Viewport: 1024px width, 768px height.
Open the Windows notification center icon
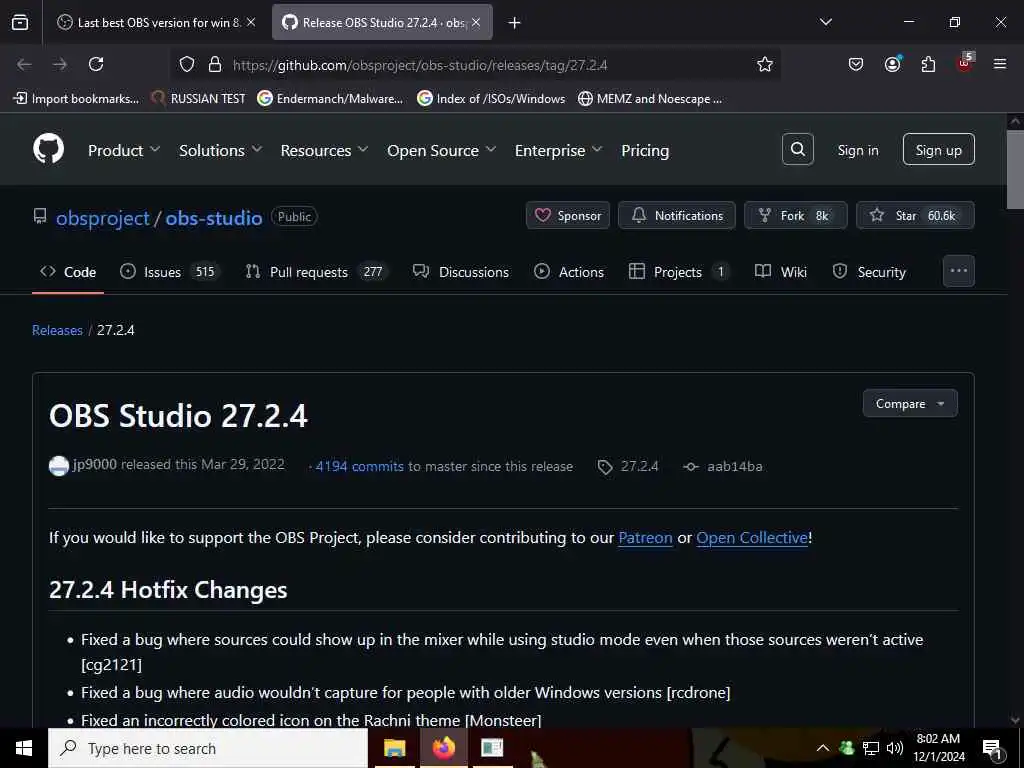[992, 749]
